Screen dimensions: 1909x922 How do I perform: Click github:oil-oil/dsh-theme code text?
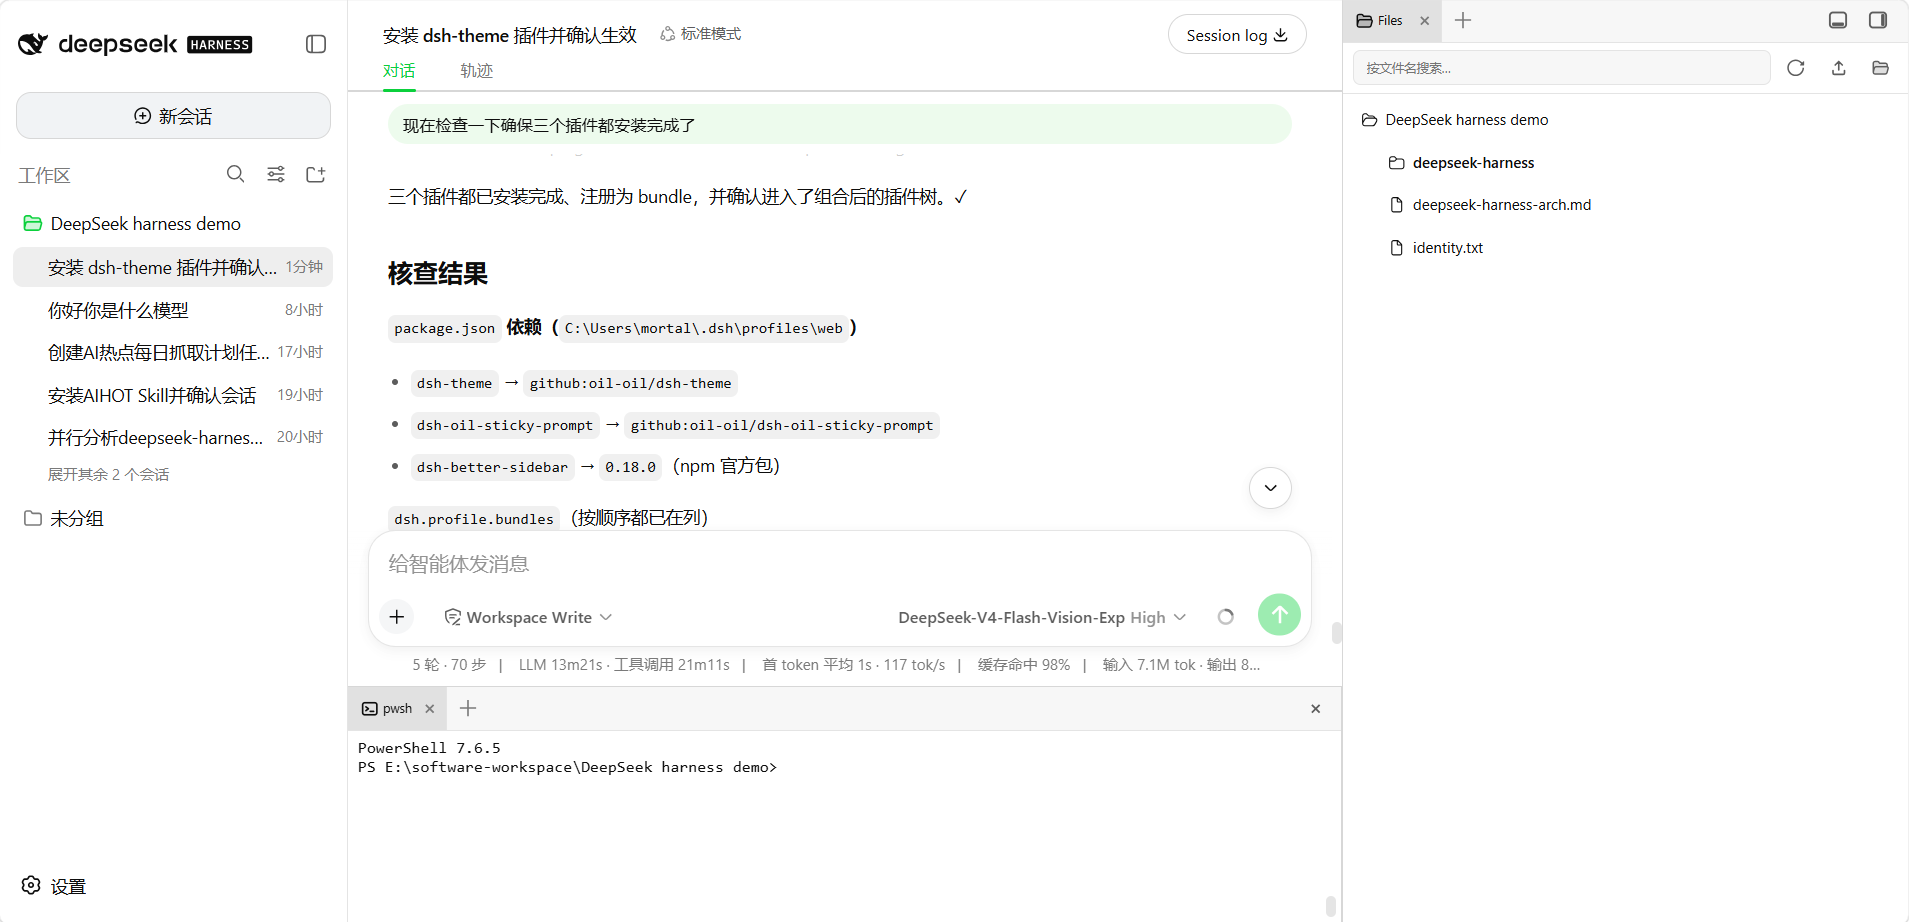tap(630, 383)
